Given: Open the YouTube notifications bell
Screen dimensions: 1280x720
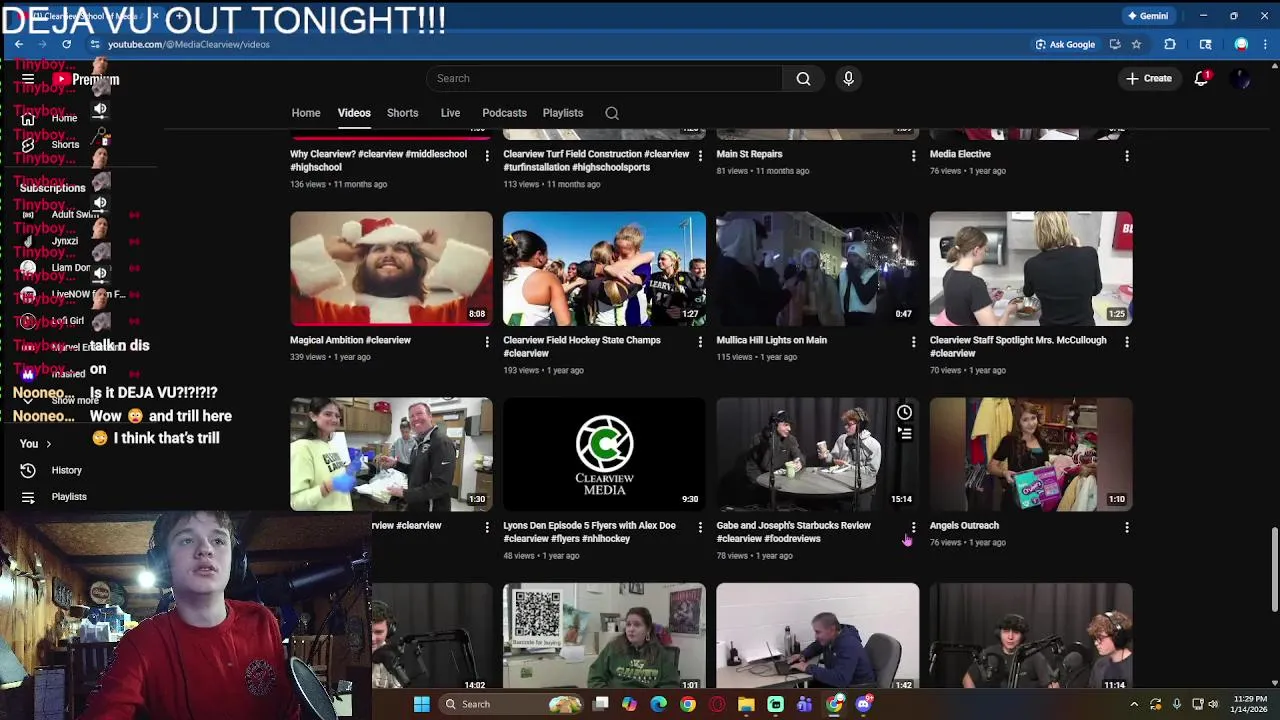Looking at the screenshot, I should 1201,78.
